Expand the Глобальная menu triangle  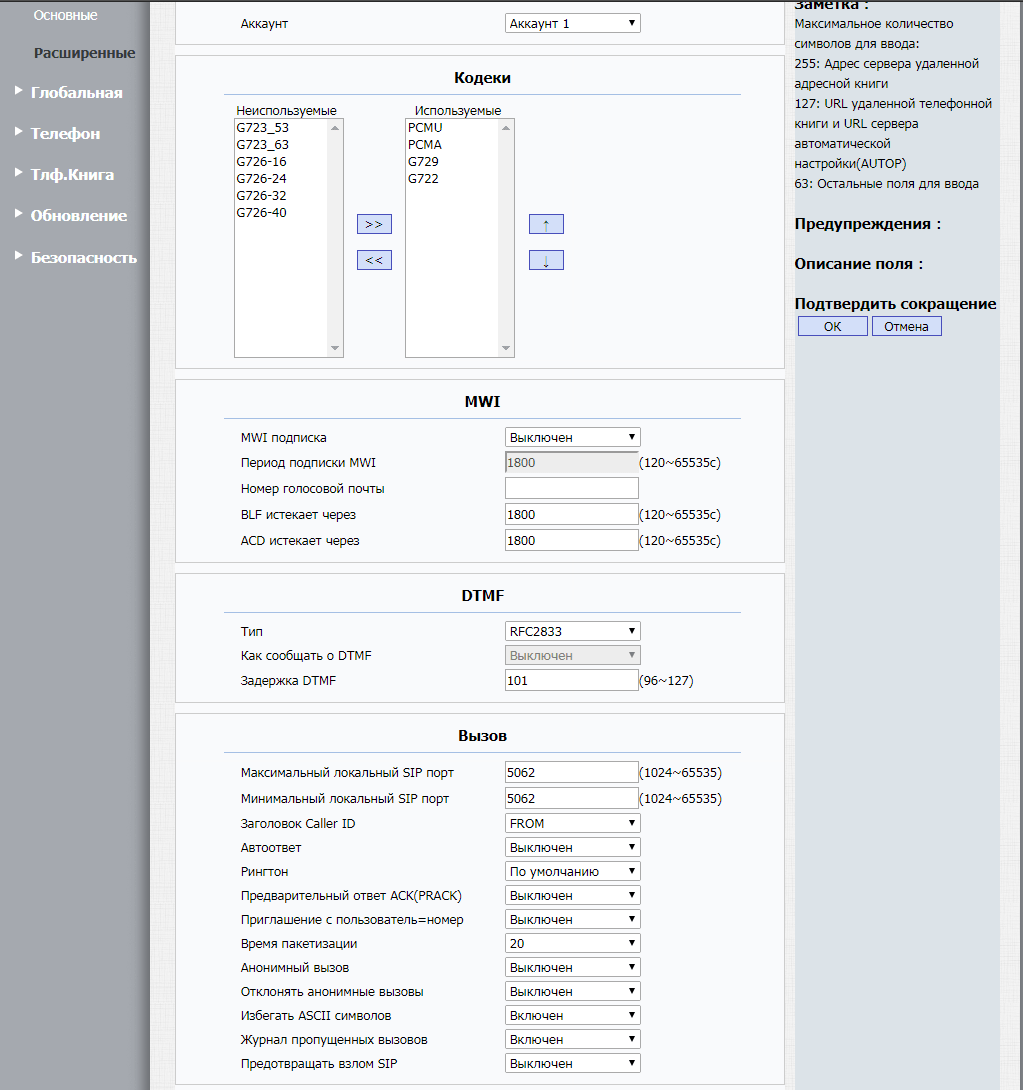click(x=19, y=90)
